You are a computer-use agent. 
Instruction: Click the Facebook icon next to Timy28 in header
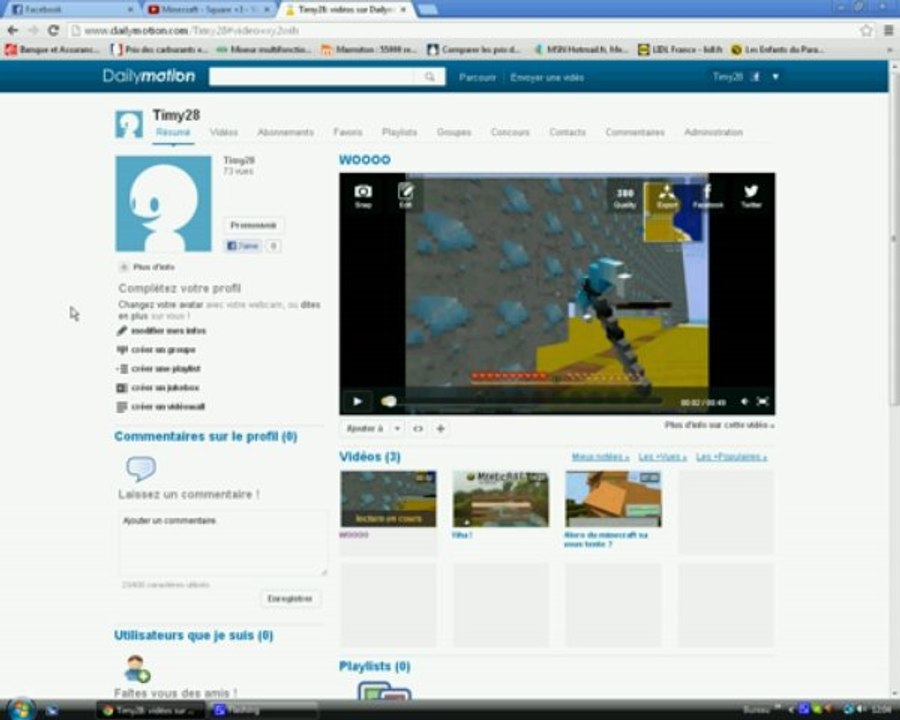coord(755,76)
